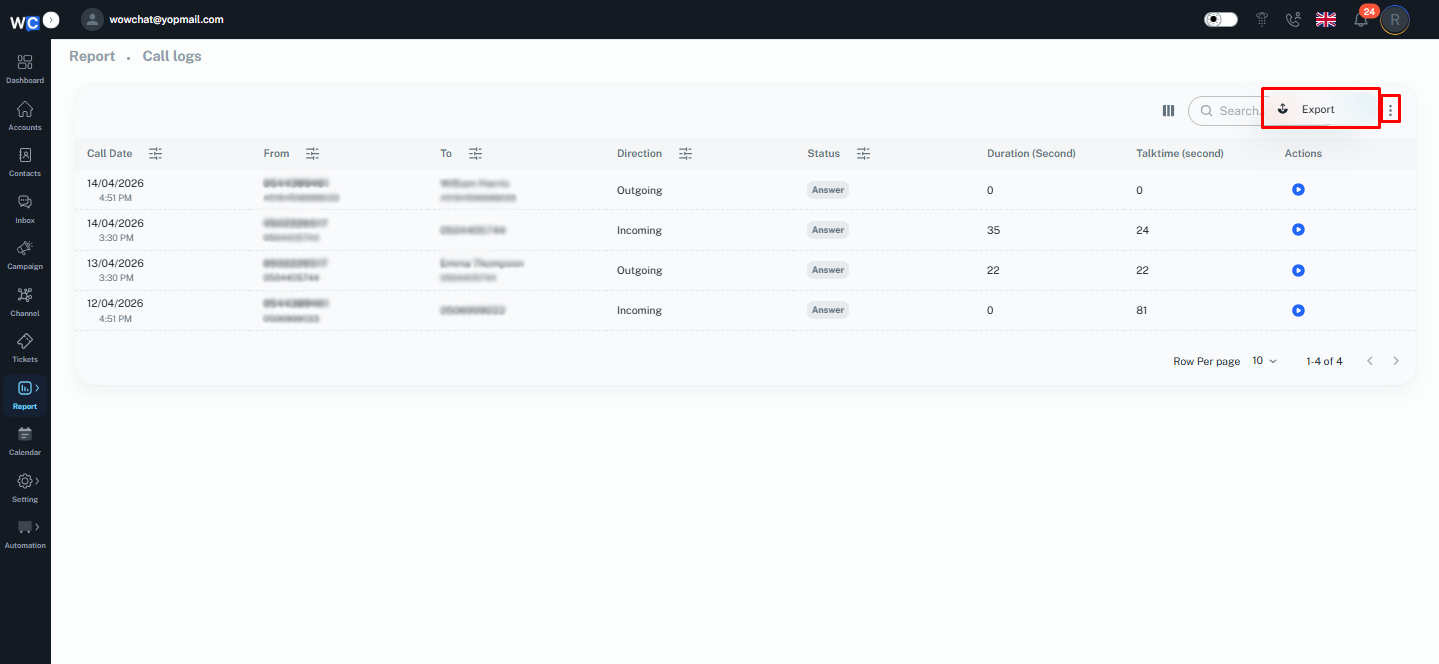Open the column visibility icon
The image size is (1439, 664).
click(1168, 111)
